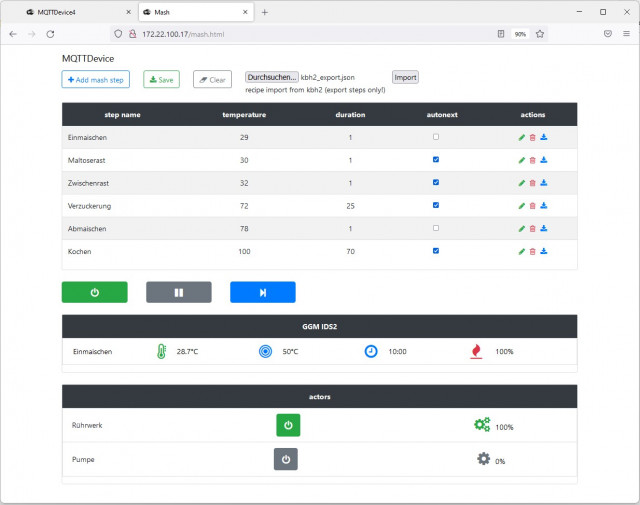Image resolution: width=640 pixels, height=505 pixels.
Task: Click the 28.7°C current temperature reading
Action: coord(187,351)
